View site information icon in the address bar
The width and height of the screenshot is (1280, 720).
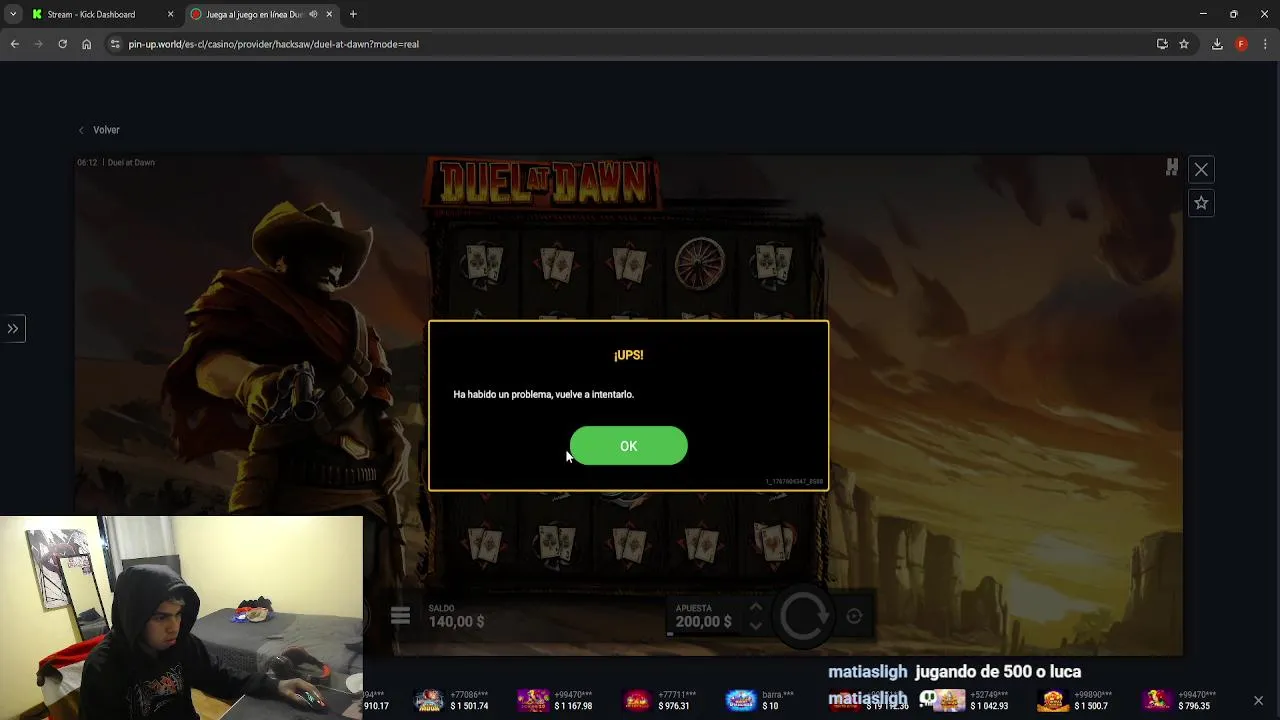115,44
